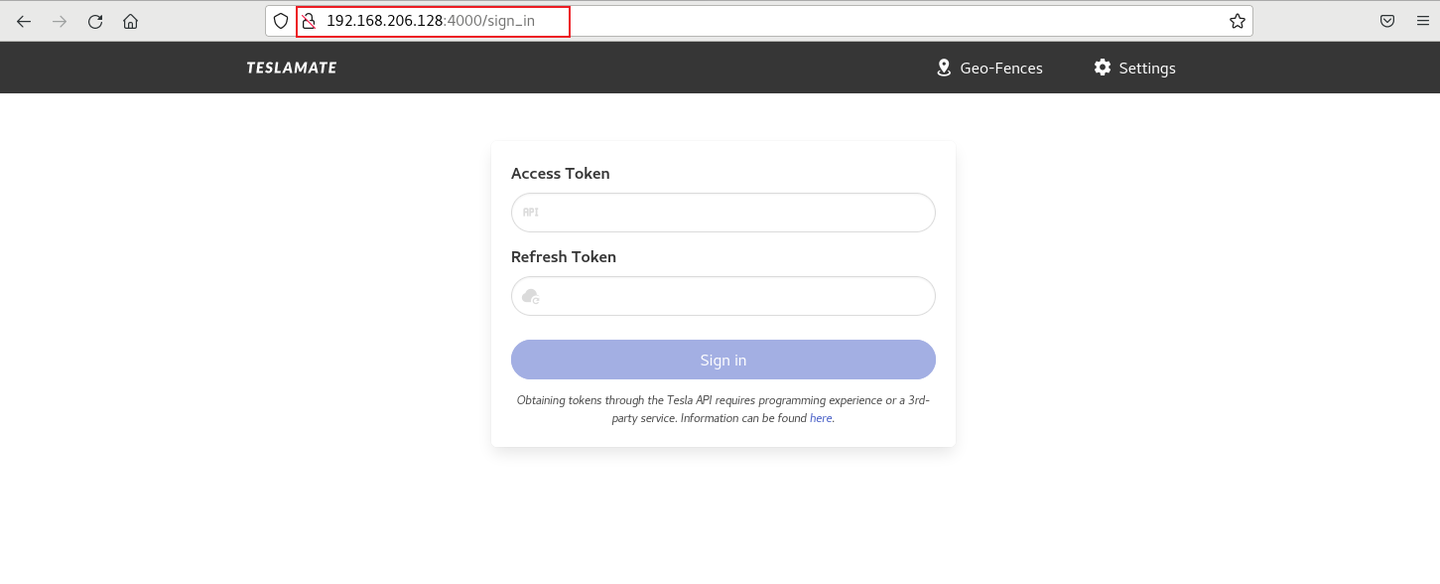Click the tracking protection shield icon

click(281, 21)
